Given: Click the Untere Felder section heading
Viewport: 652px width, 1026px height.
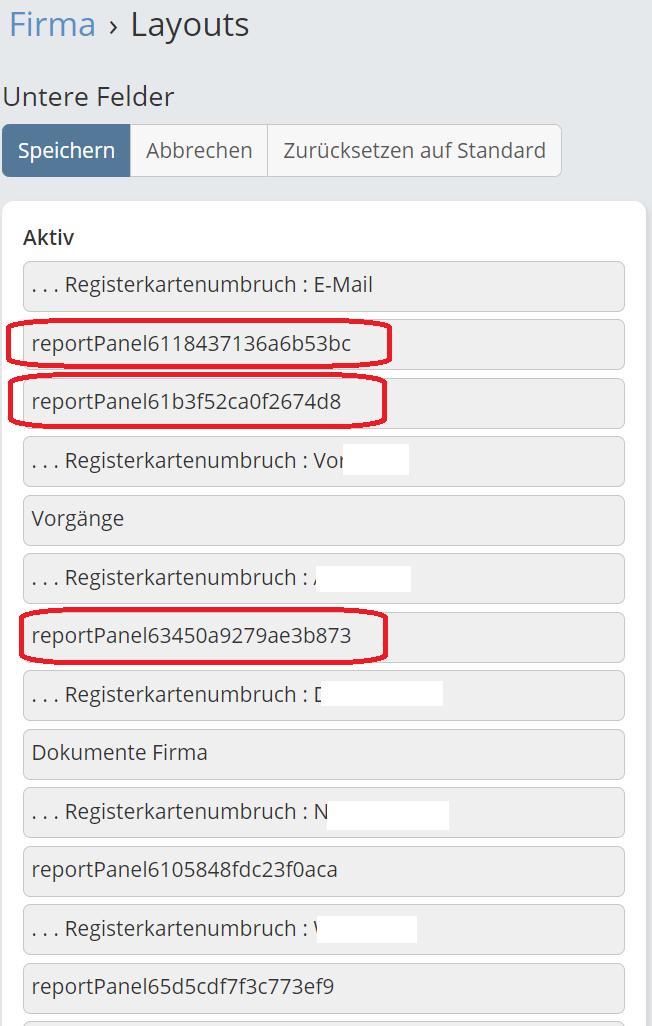Looking at the screenshot, I should 89,97.
